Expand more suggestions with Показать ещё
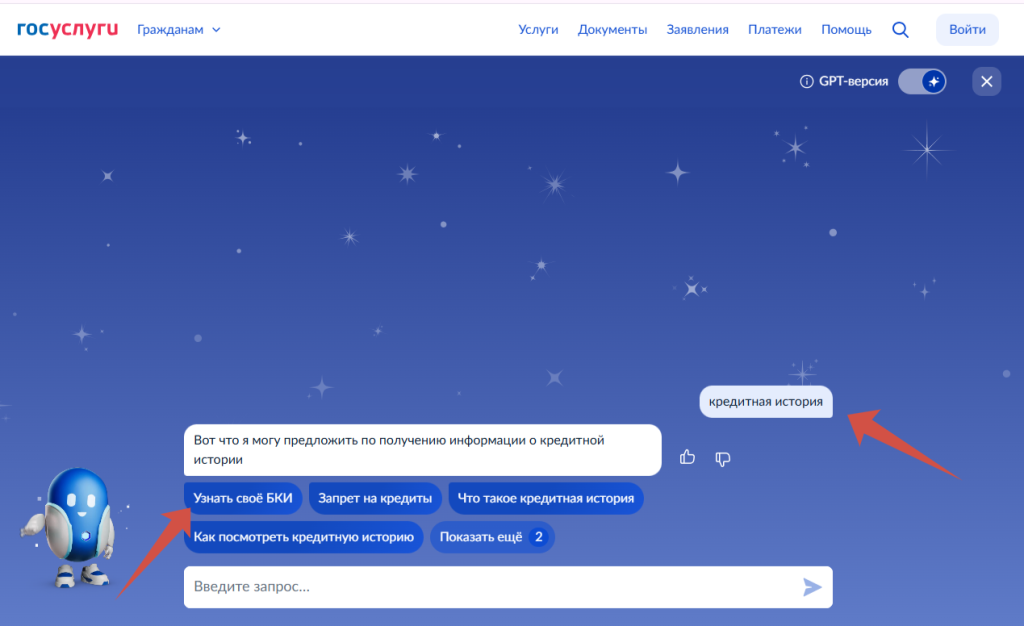 pyautogui.click(x=491, y=537)
